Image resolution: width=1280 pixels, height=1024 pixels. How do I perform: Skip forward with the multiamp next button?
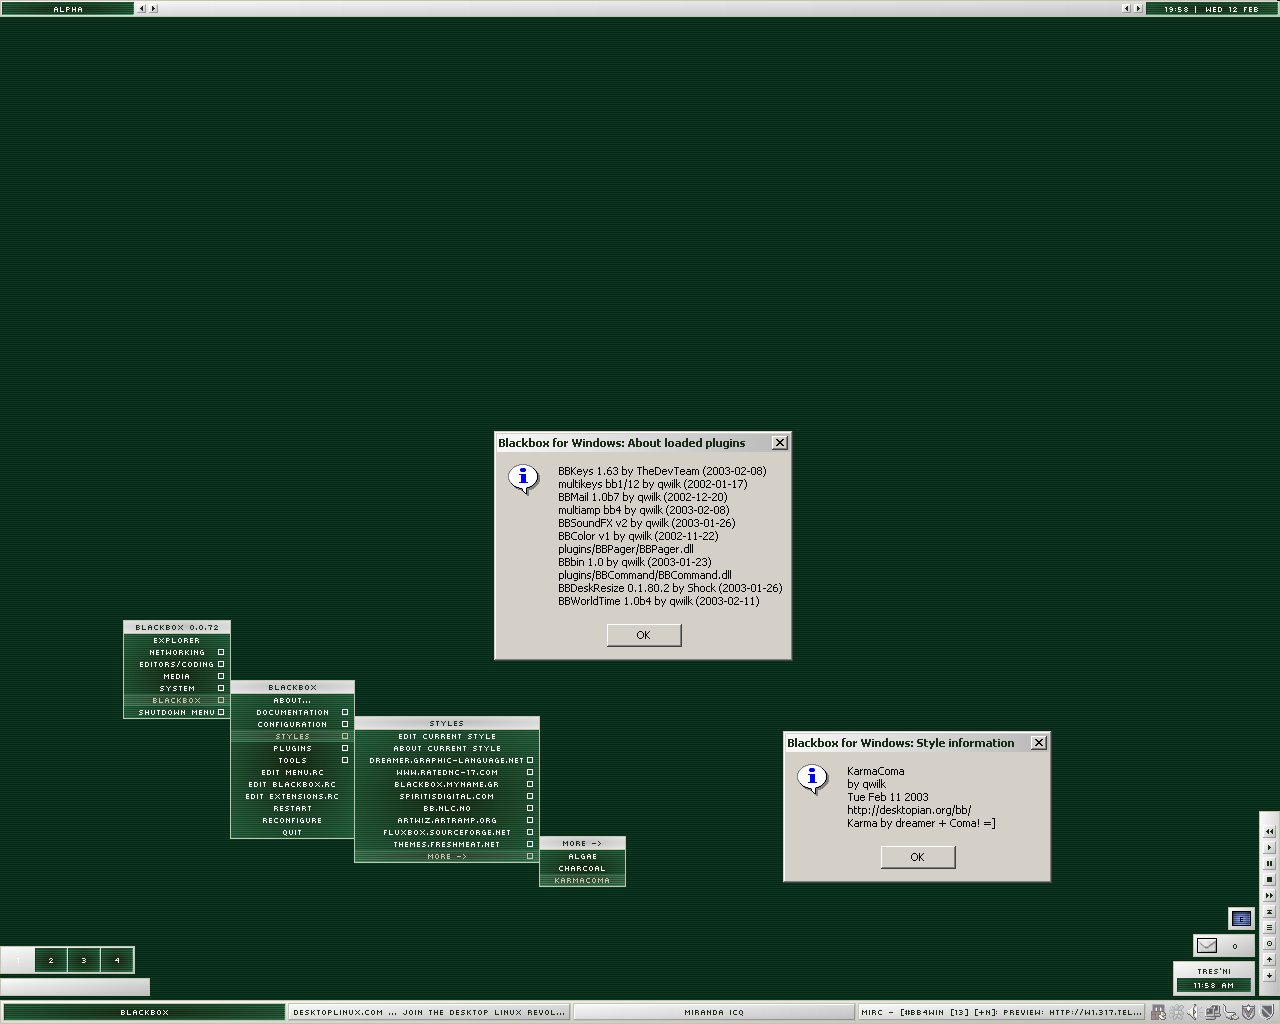click(1270, 896)
